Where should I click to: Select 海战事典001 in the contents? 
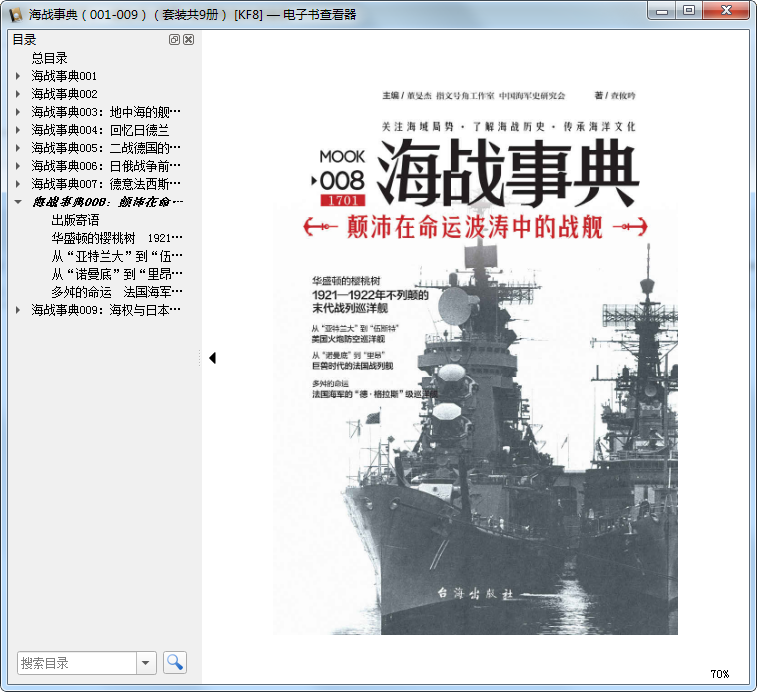click(64, 76)
